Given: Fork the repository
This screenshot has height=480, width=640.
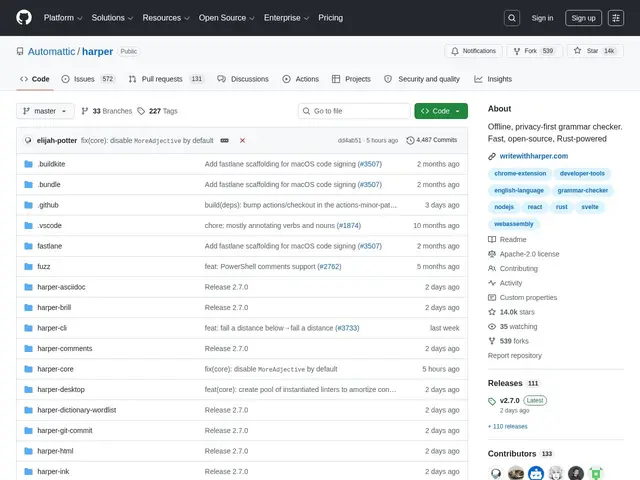Looking at the screenshot, I should tap(535, 51).
